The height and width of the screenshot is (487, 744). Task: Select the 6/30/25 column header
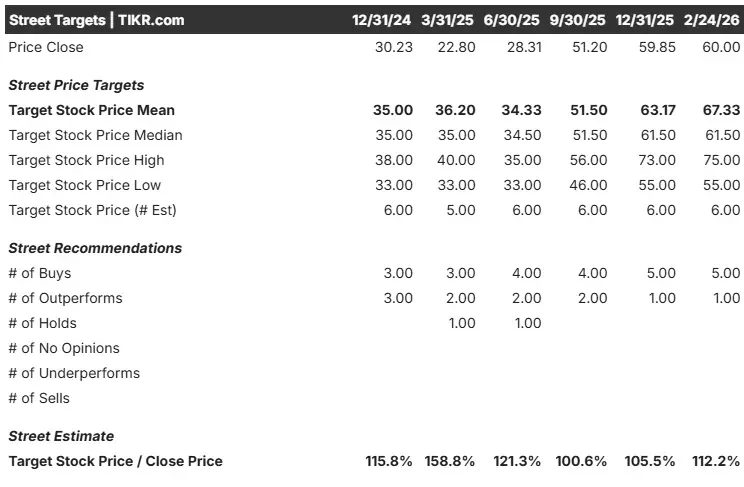[512, 20]
